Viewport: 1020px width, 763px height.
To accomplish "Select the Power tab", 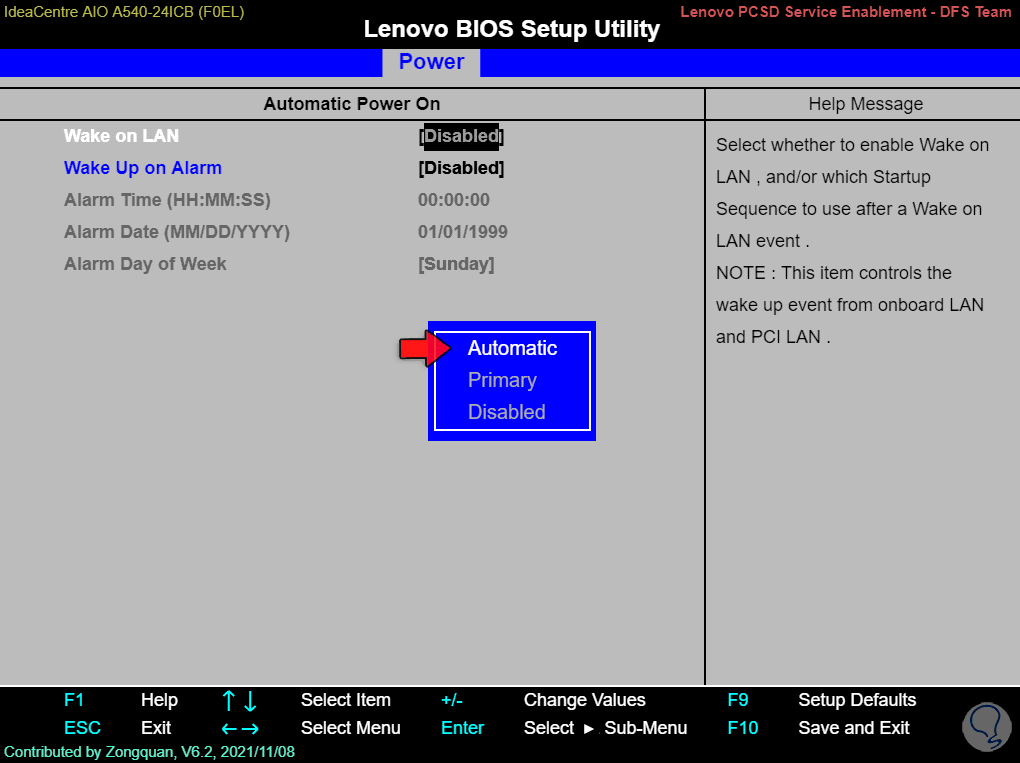I will 431,62.
